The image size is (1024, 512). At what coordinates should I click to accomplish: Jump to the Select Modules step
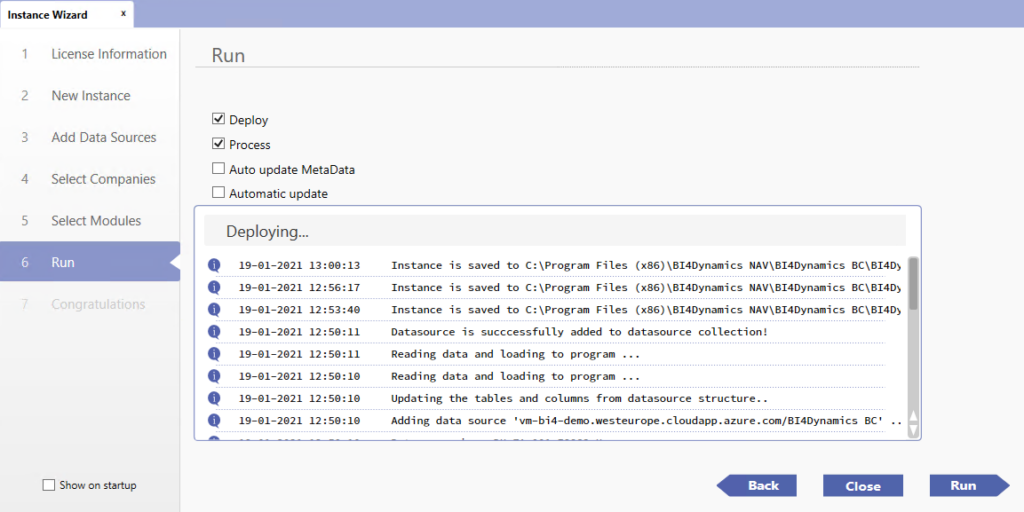pos(96,221)
